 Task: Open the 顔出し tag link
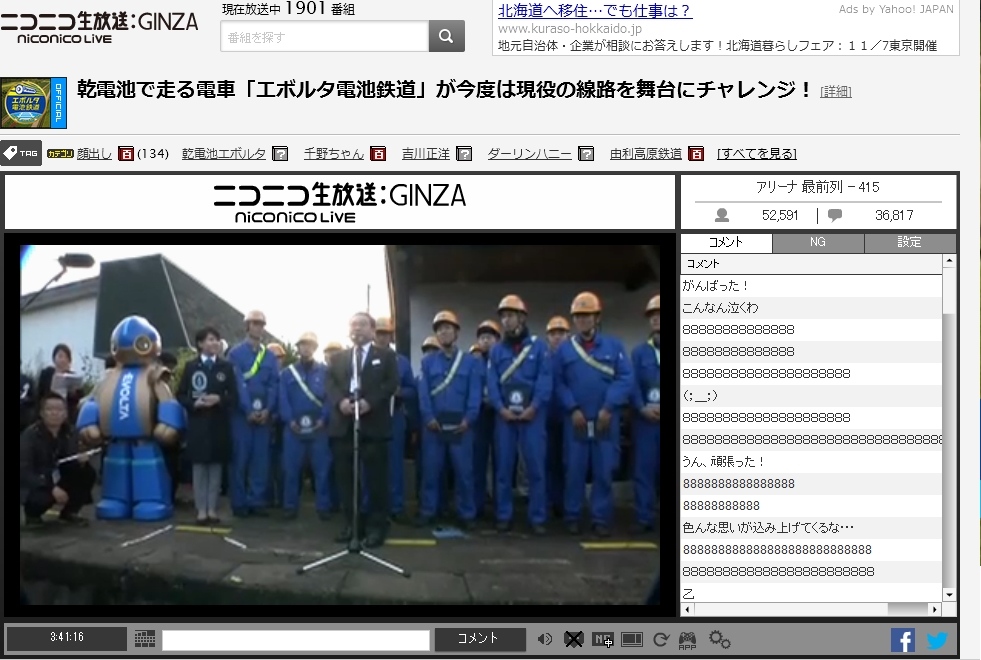point(94,154)
